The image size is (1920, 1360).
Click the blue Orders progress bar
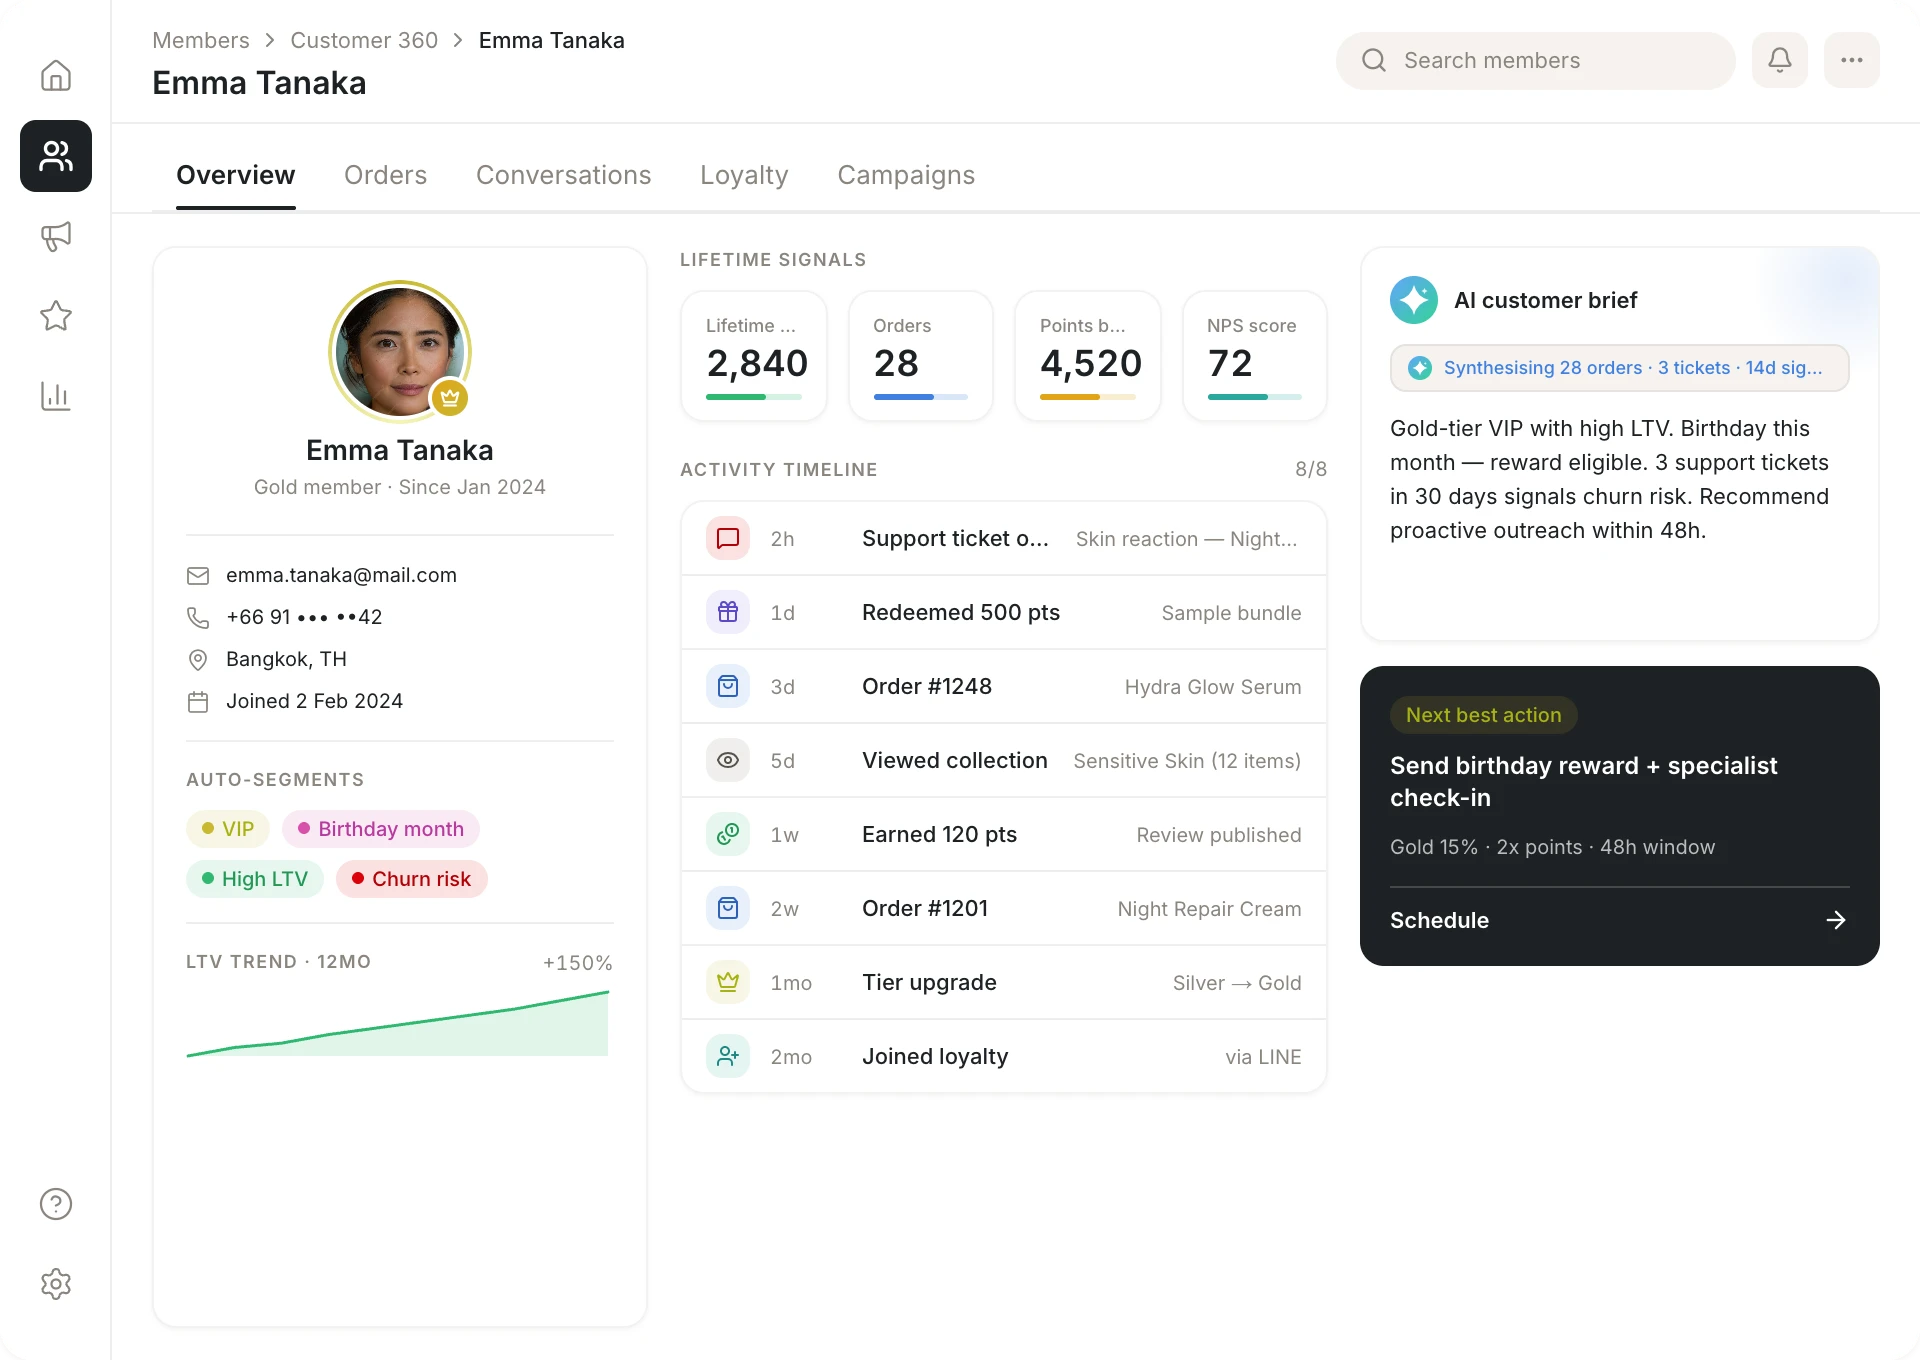(x=921, y=397)
